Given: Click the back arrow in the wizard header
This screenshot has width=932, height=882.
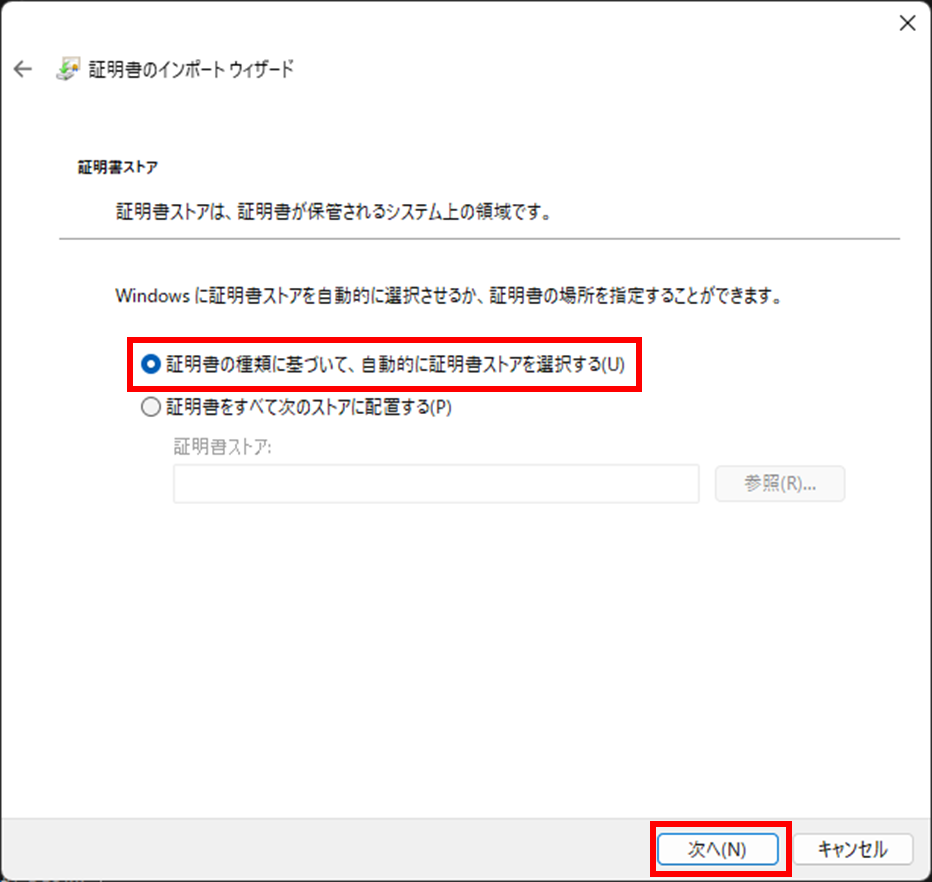Looking at the screenshot, I should pyautogui.click(x=23, y=69).
